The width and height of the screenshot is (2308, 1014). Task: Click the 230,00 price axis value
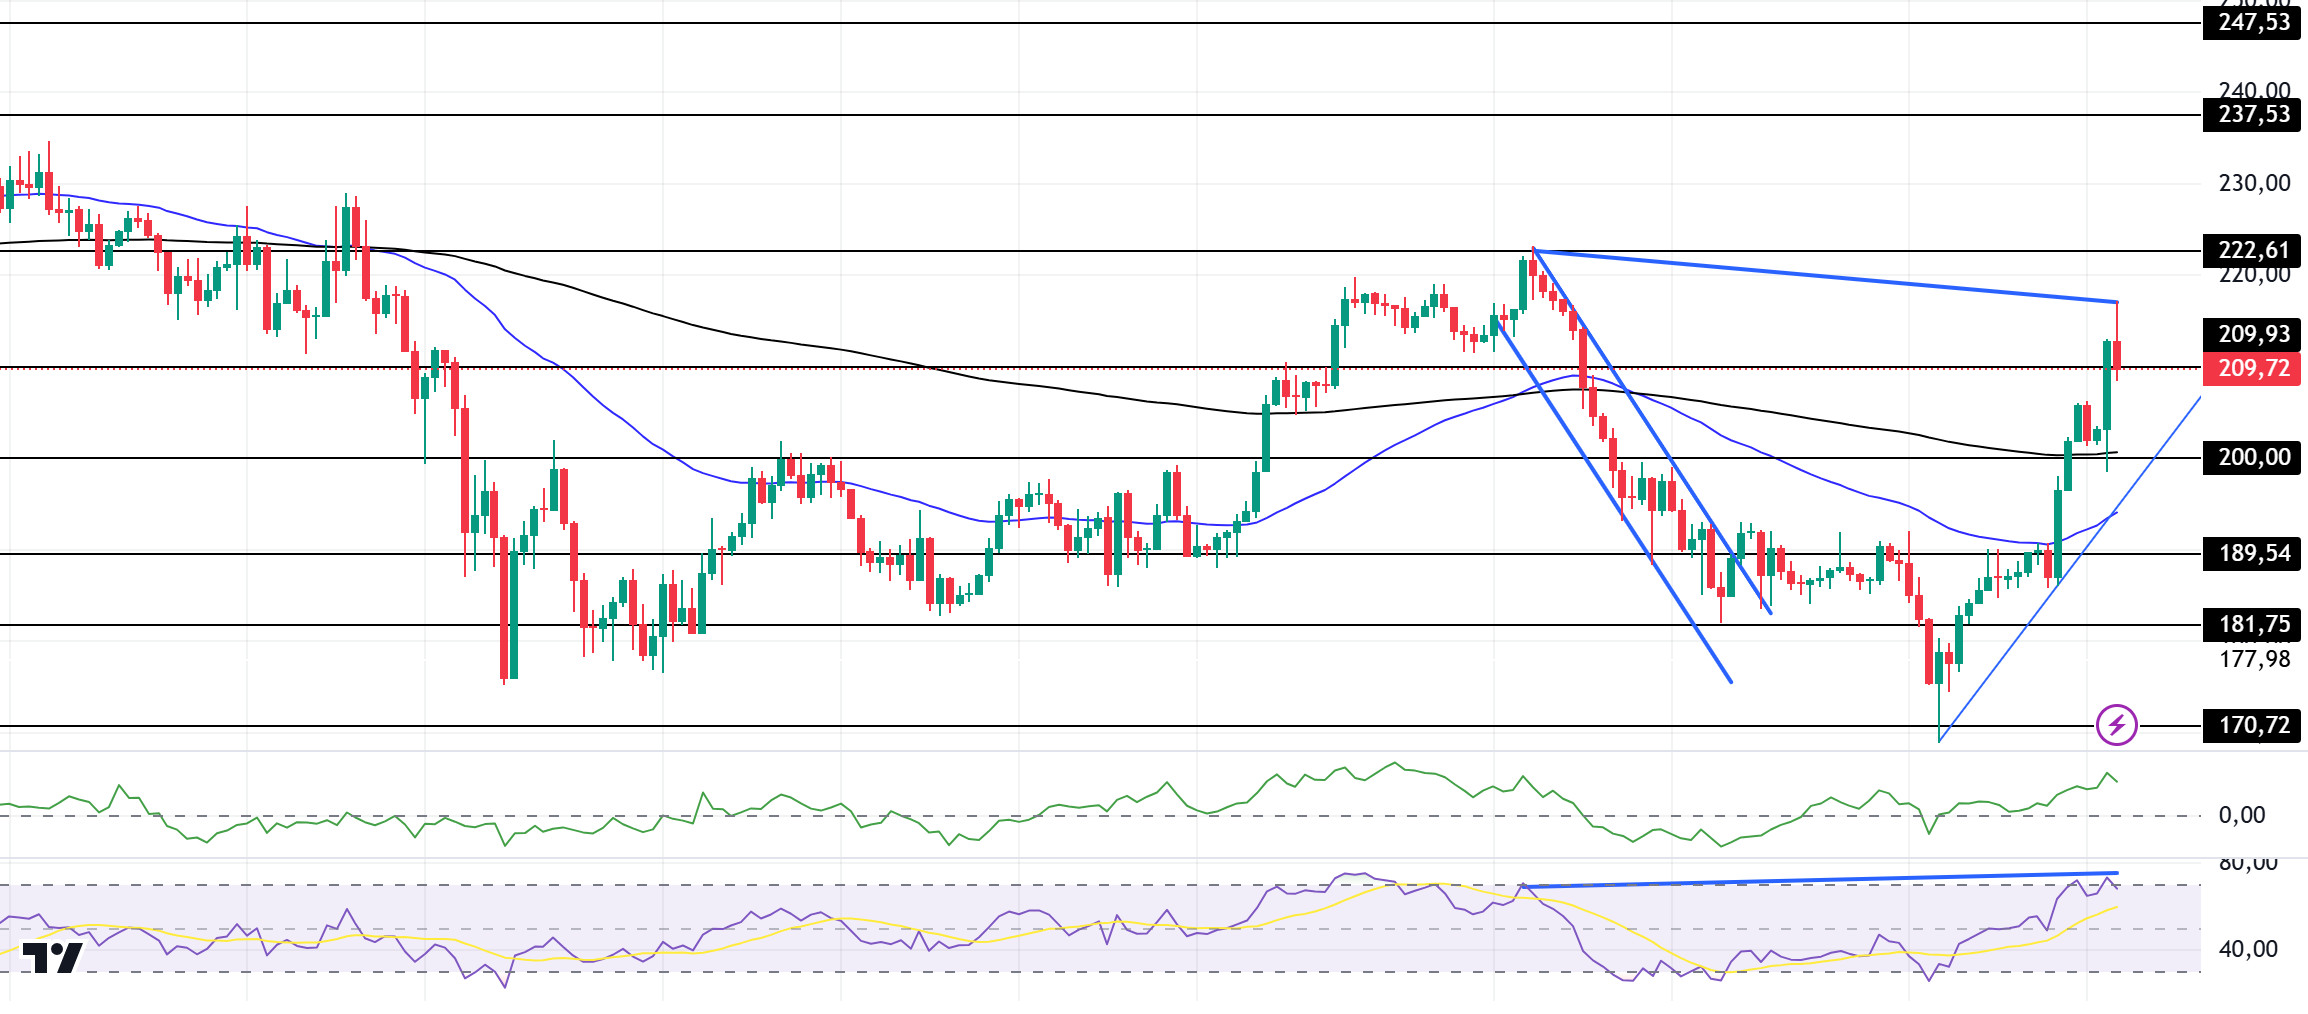click(2254, 183)
